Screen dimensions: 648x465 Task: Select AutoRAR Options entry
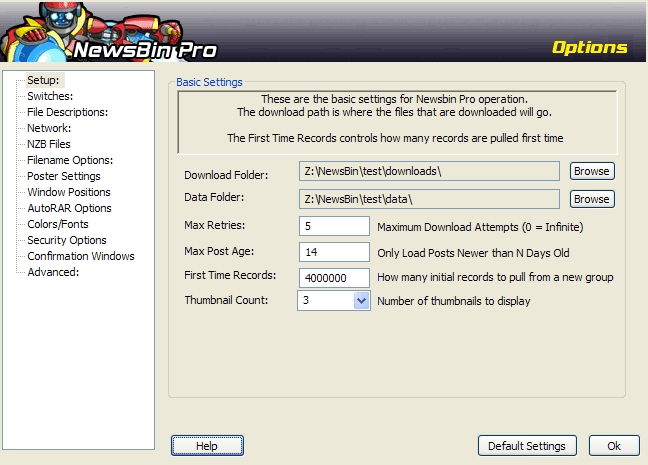point(69,208)
